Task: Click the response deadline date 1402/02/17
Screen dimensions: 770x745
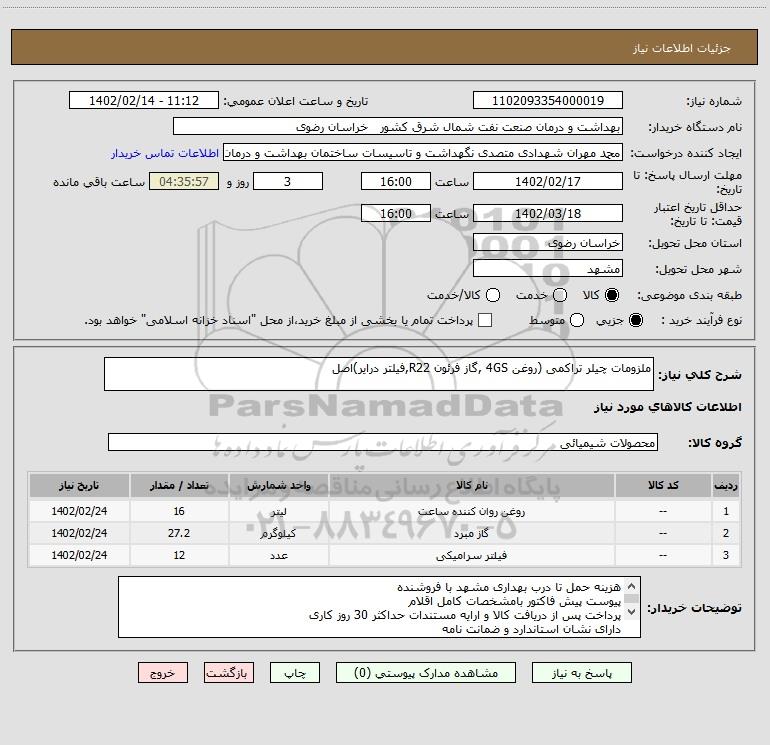Action: pyautogui.click(x=548, y=181)
